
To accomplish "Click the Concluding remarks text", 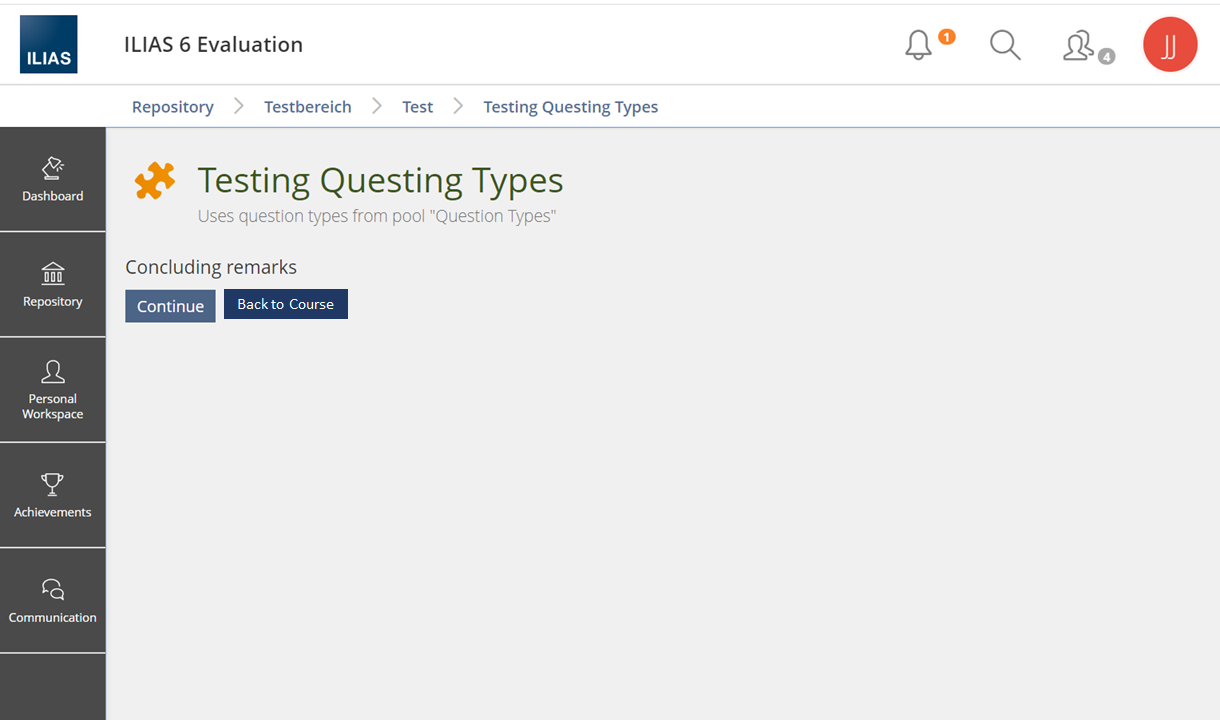I will coord(211,267).
